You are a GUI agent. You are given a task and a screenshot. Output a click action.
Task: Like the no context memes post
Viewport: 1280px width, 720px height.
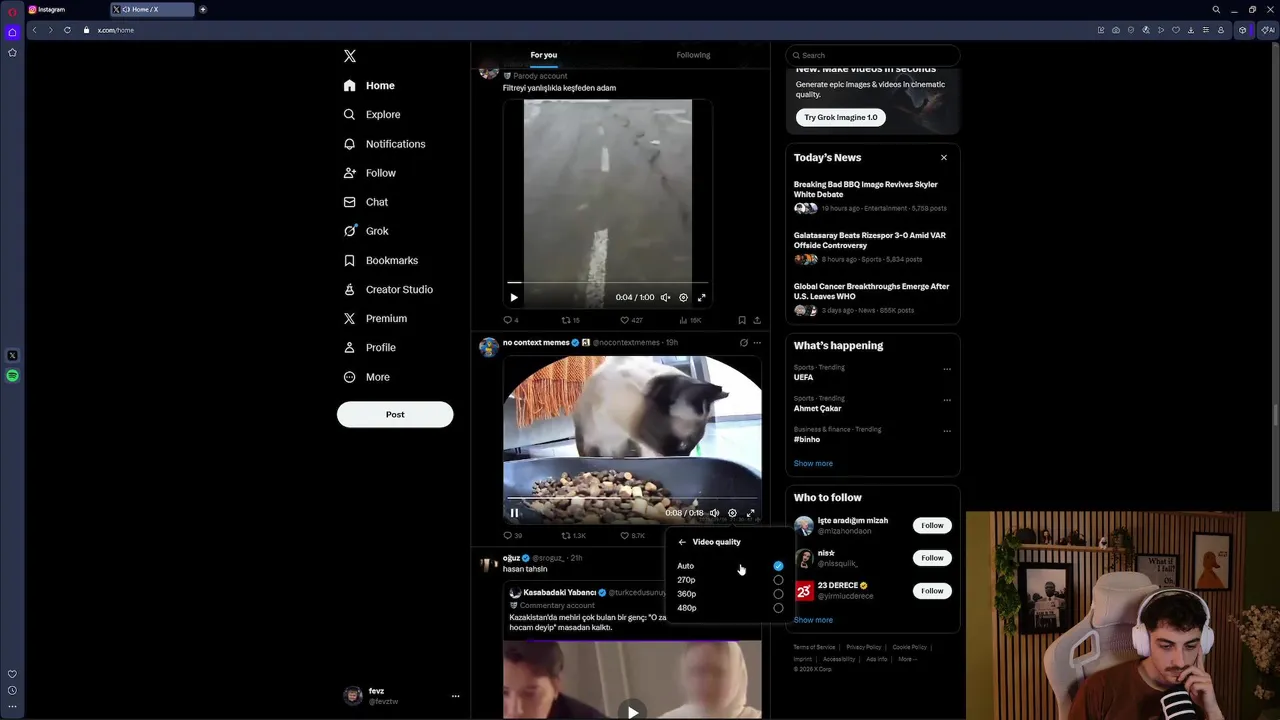click(x=632, y=536)
